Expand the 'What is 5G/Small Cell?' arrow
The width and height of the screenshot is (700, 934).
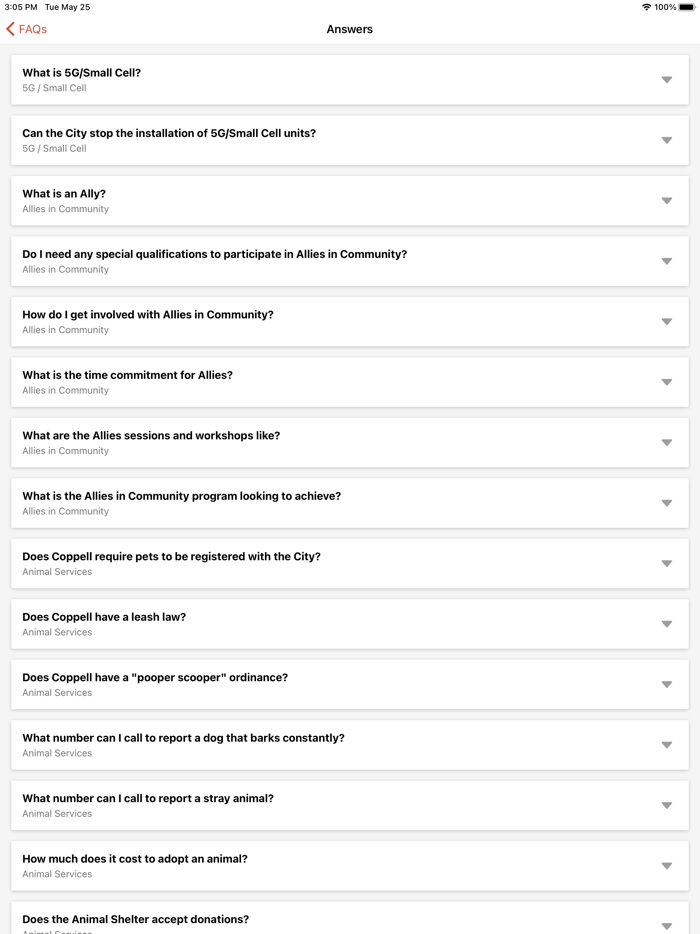point(666,80)
